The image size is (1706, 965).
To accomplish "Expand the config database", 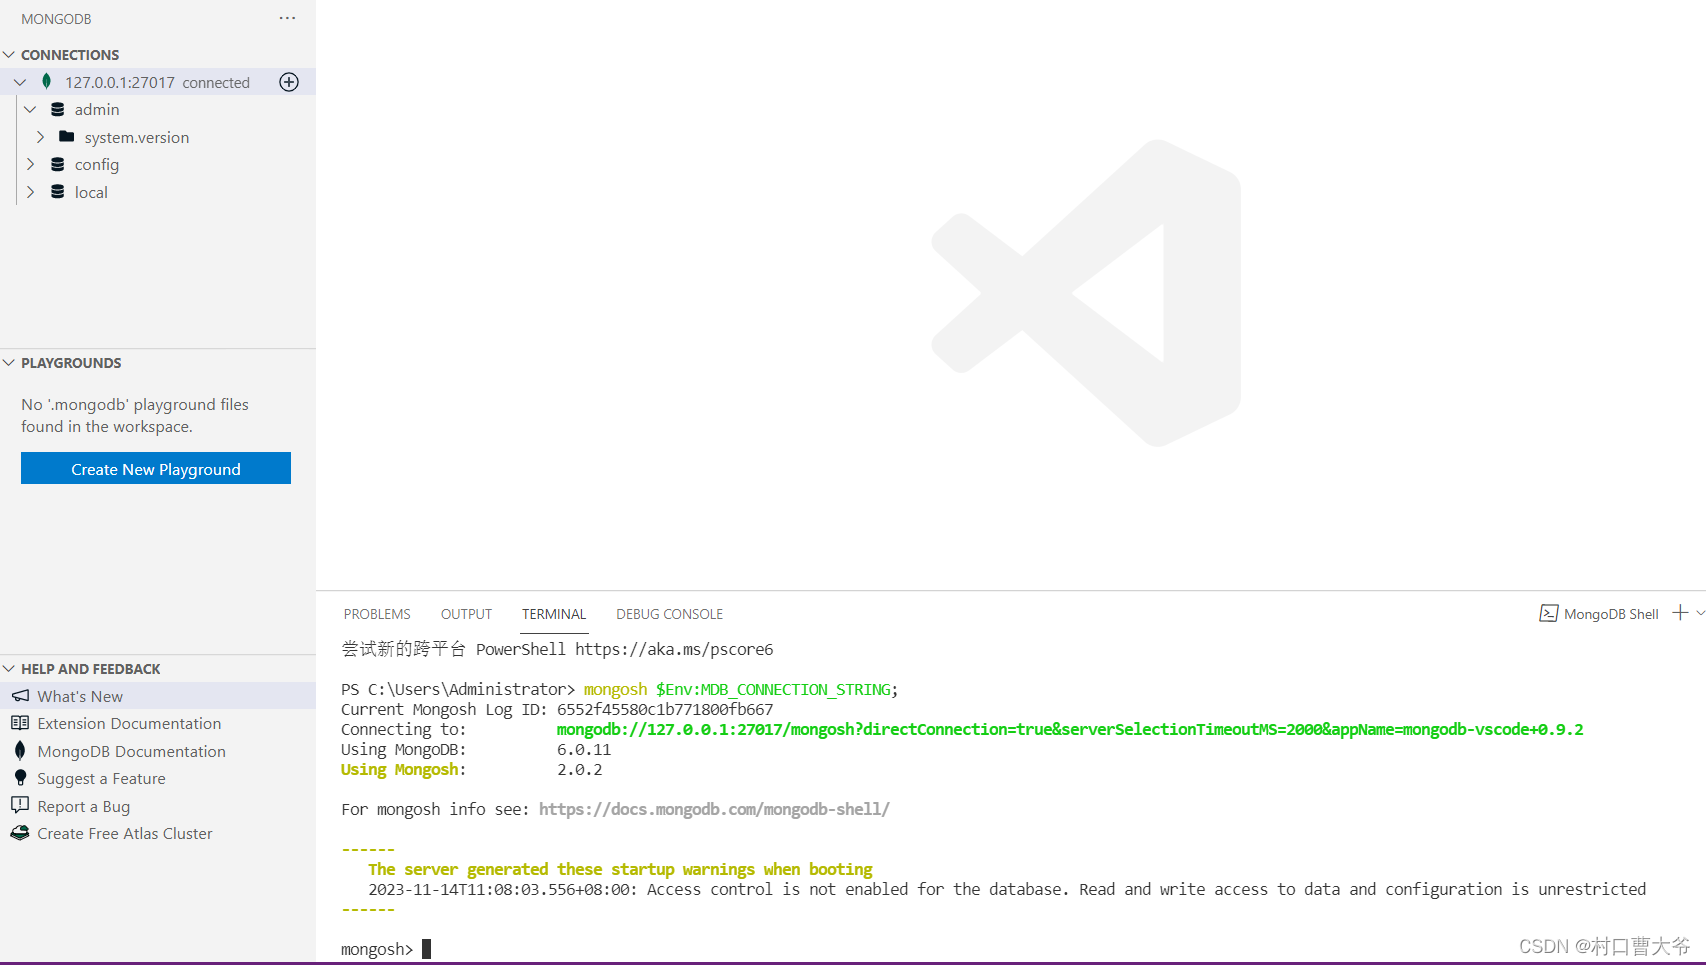I will coord(31,164).
